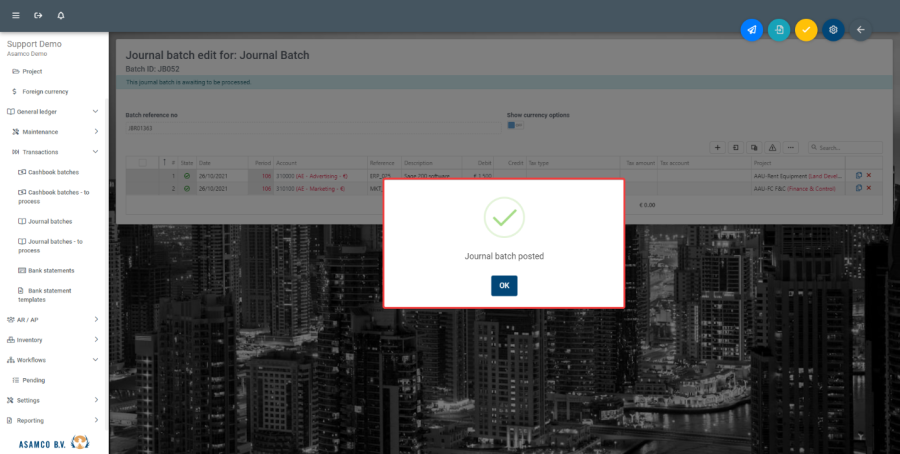Click the back arrow round button
The width and height of the screenshot is (900, 454).
point(860,30)
